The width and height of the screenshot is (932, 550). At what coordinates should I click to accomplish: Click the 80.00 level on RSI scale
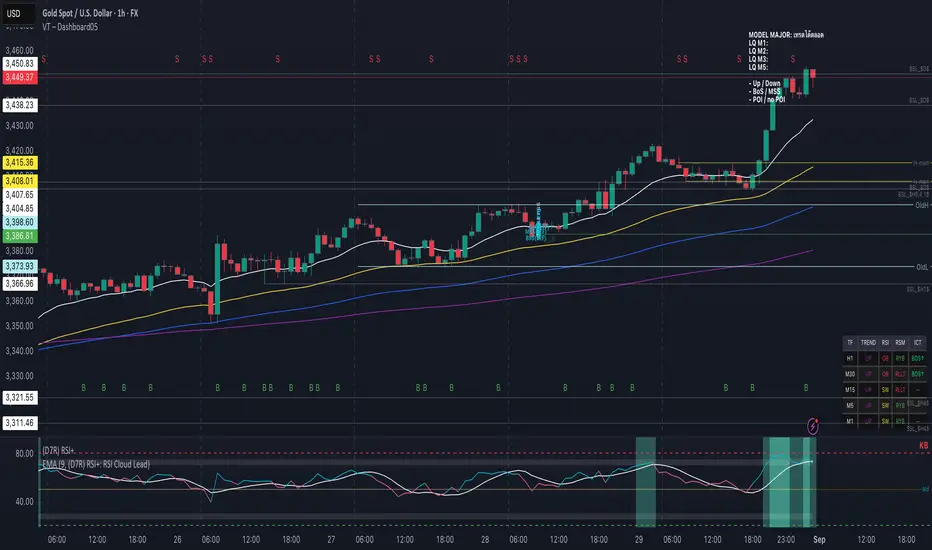pyautogui.click(x=24, y=453)
